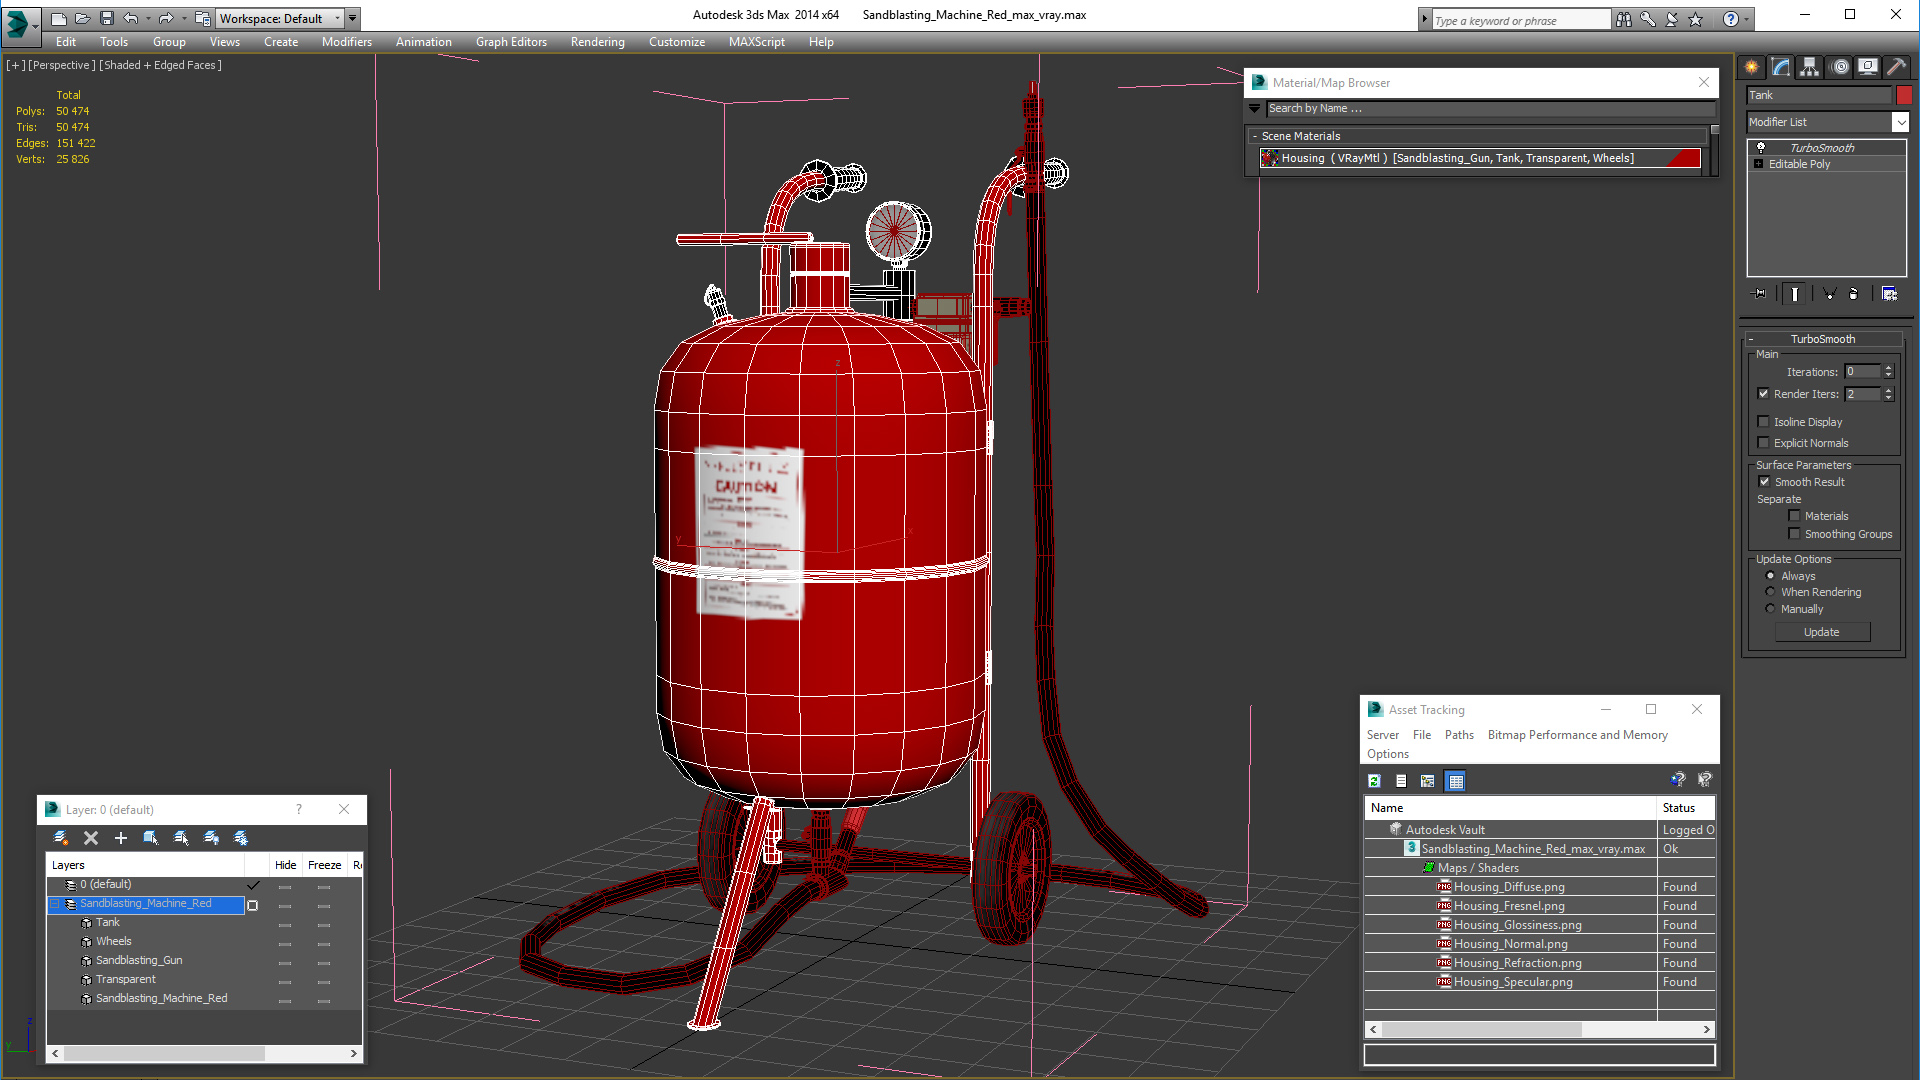The width and height of the screenshot is (1920, 1080).
Task: Open the Create command panel tab
Action: tap(1752, 67)
